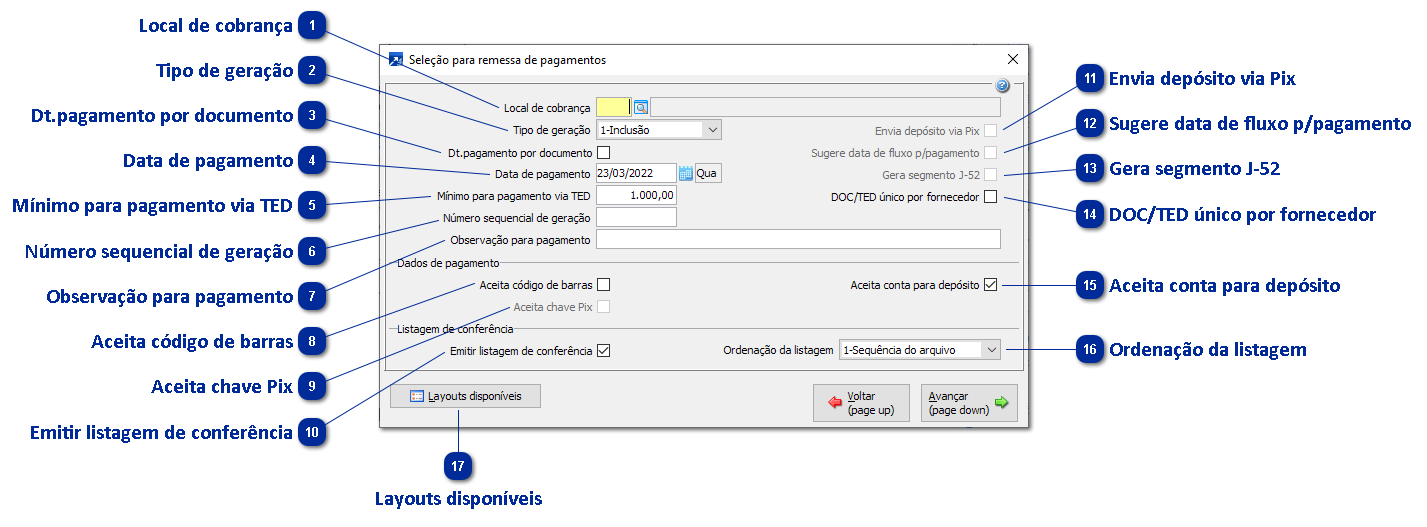Screen dimensions: 1427x527
Task: Uncheck Aceita conta para depósito
Action: tap(990, 285)
